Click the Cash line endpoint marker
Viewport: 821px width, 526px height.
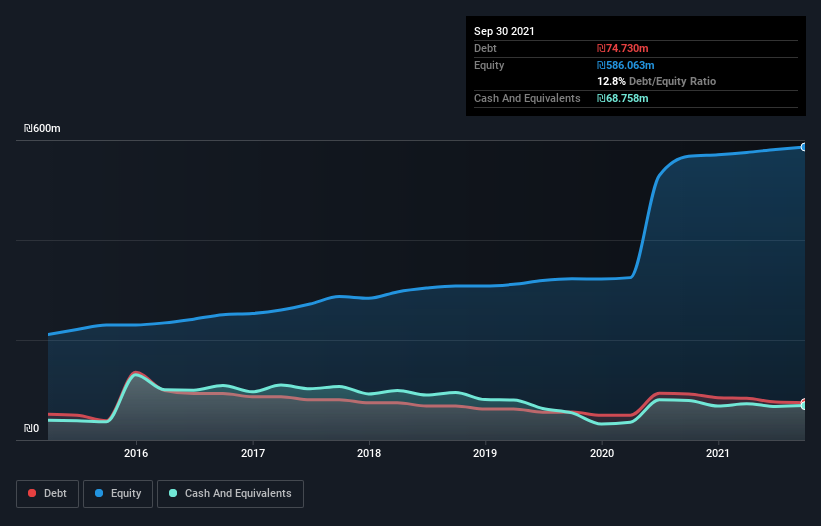(804, 406)
